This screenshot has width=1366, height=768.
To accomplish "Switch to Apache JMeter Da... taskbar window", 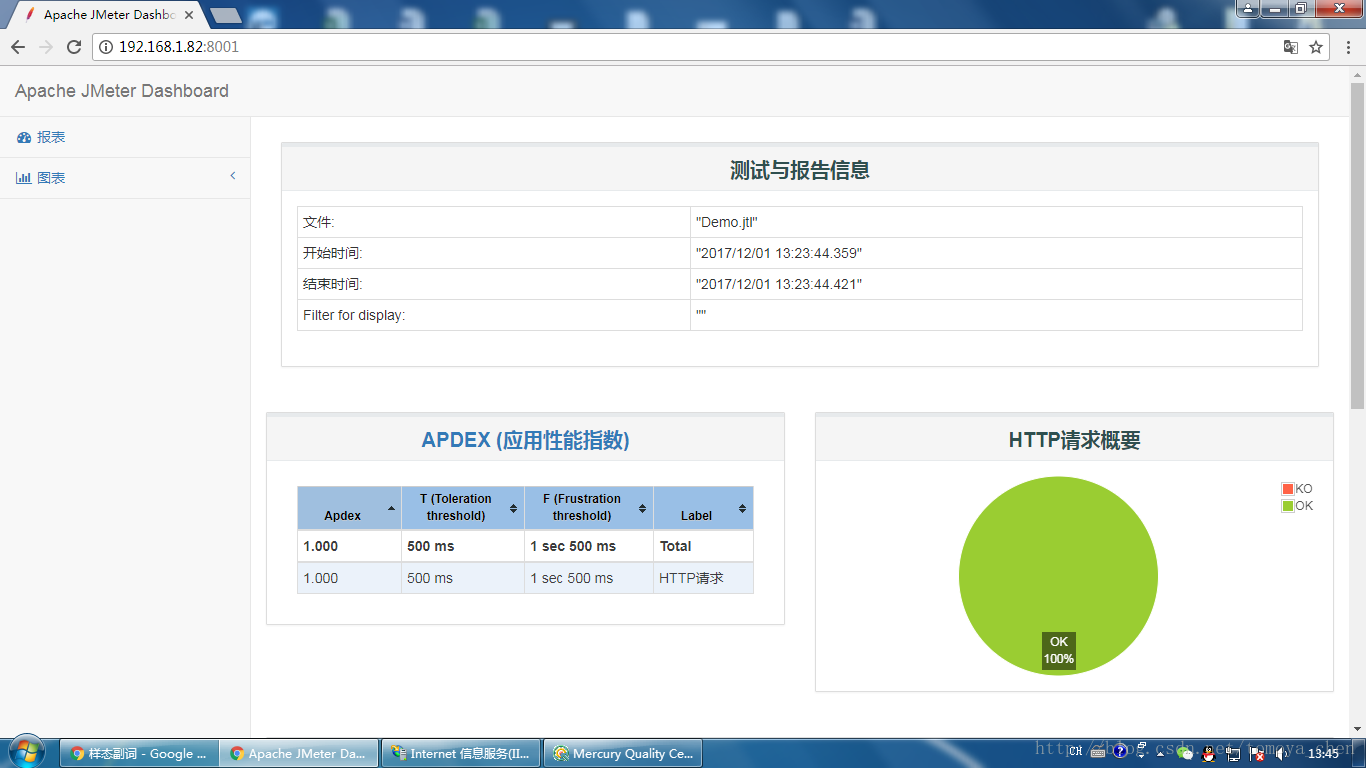I will [299, 753].
